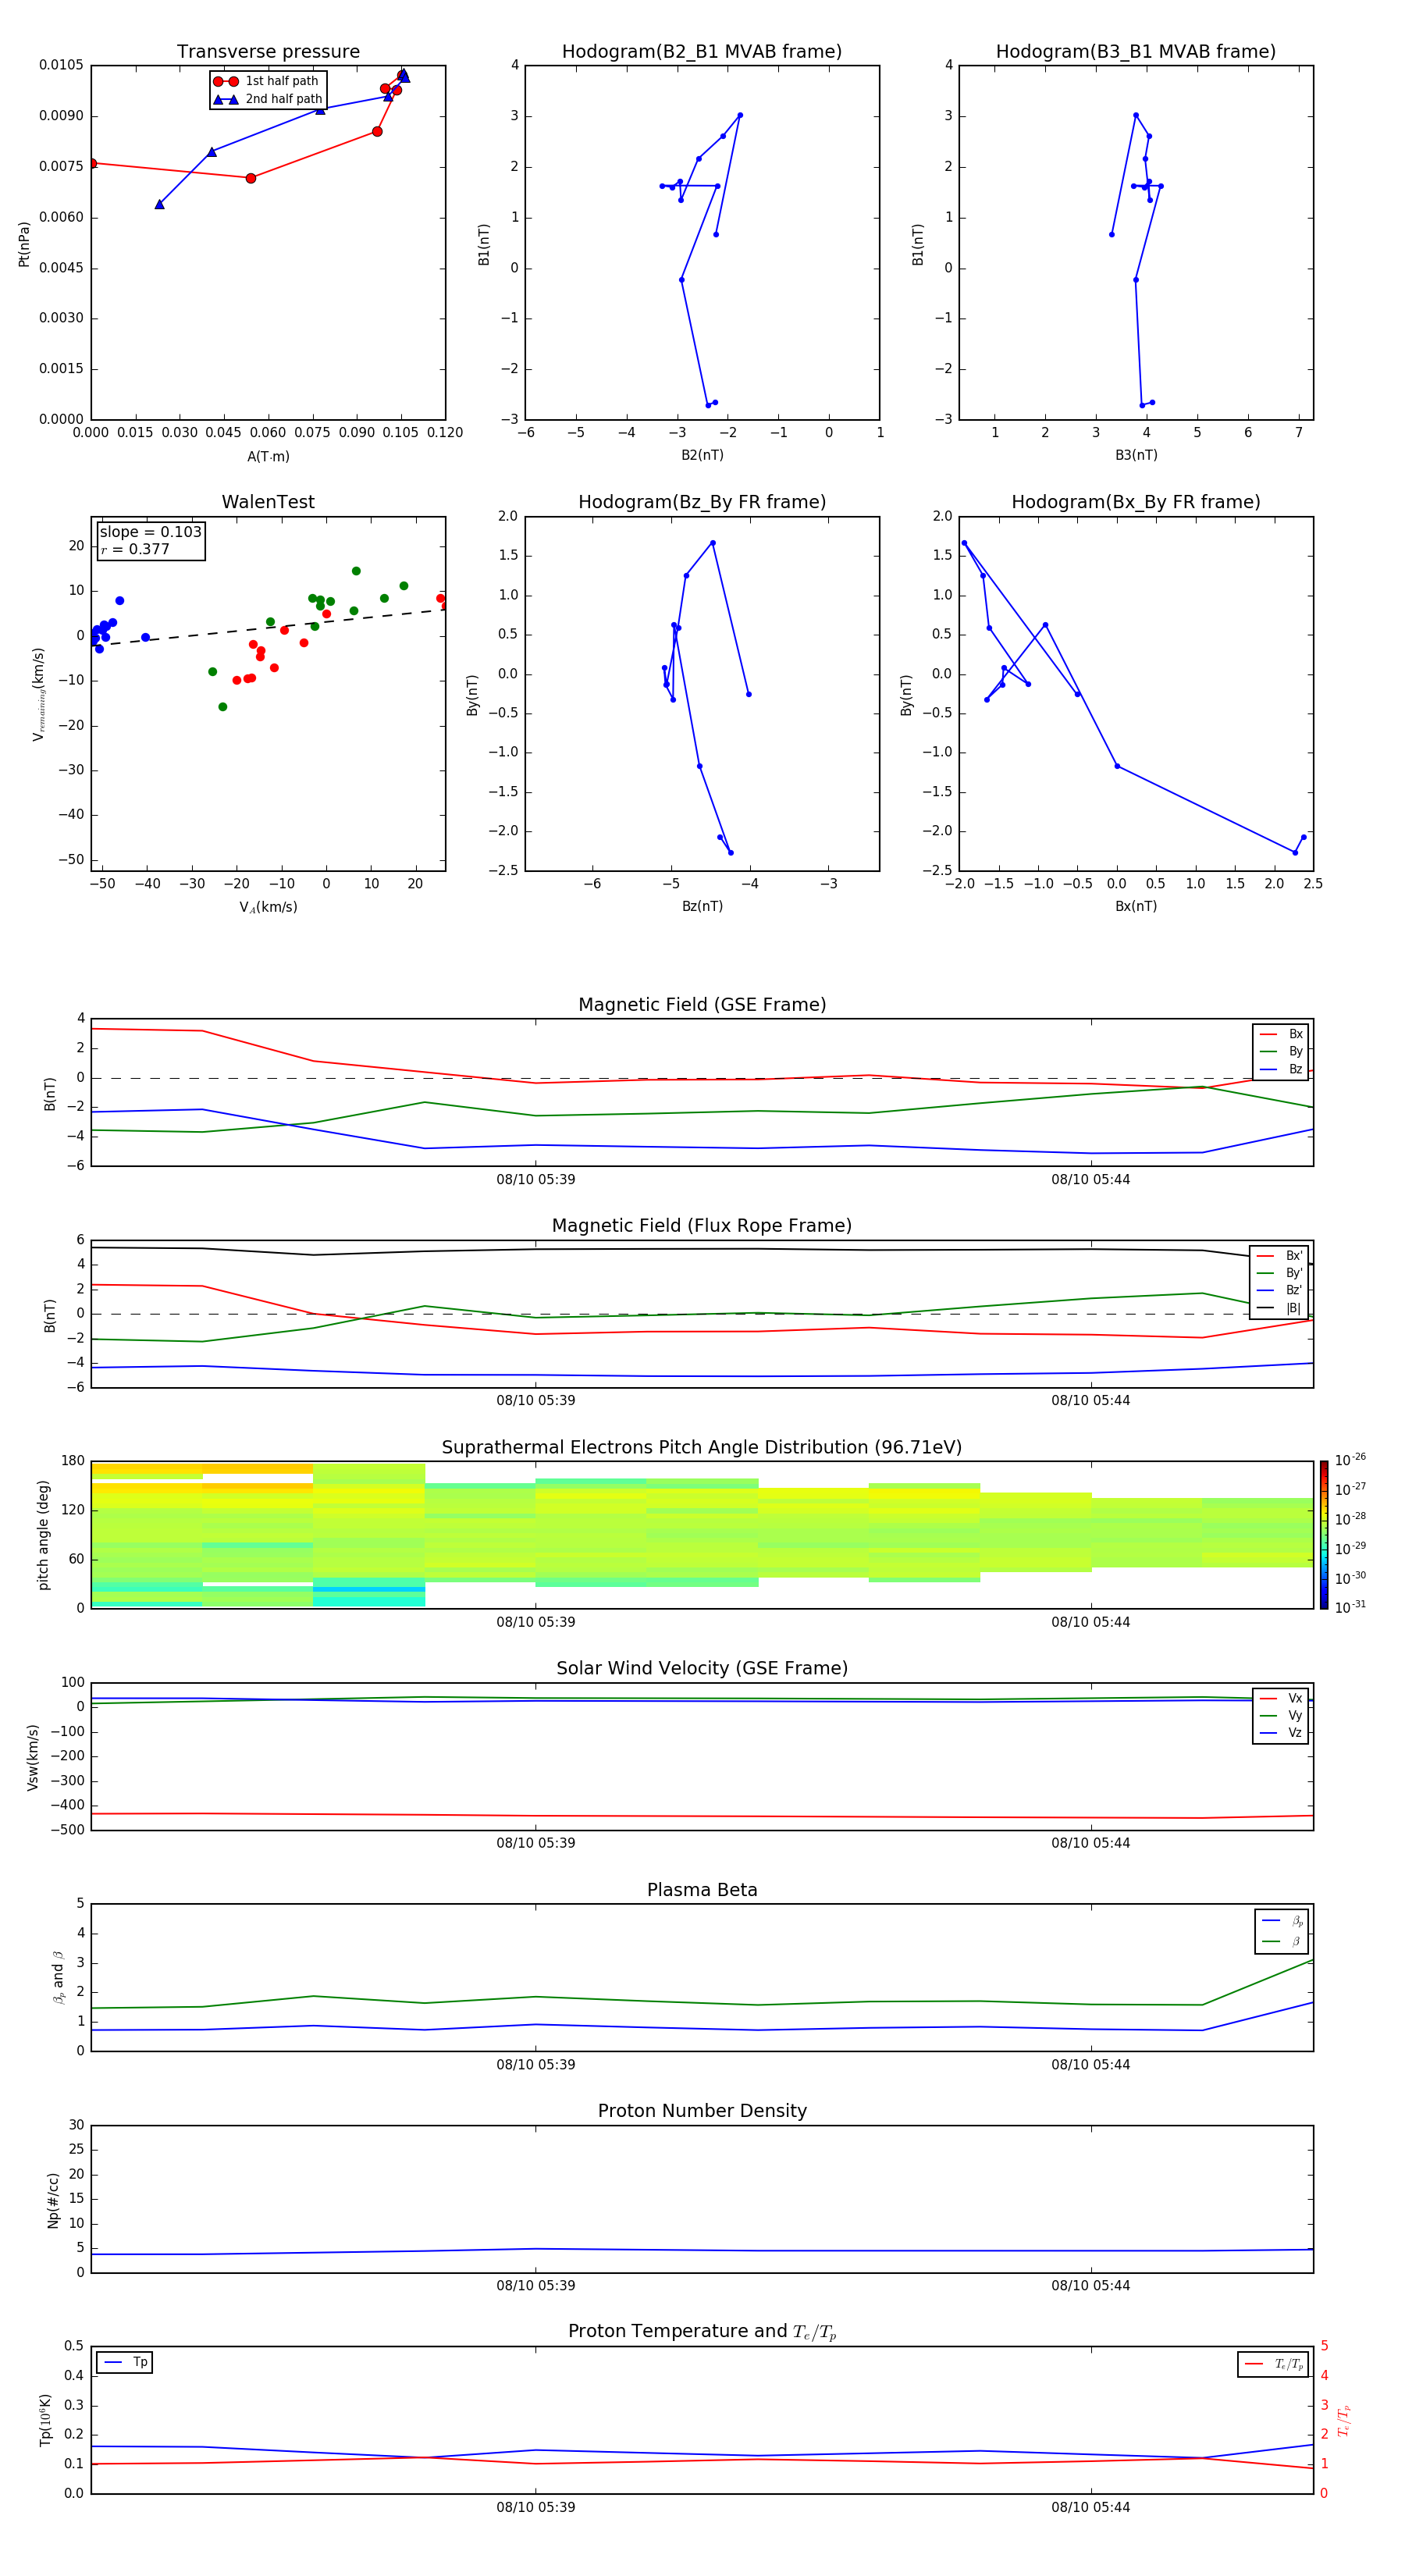Click the 0.0105 tick on Transverse pressure axis
This screenshot has height=2576, width=1405.
[61, 65]
